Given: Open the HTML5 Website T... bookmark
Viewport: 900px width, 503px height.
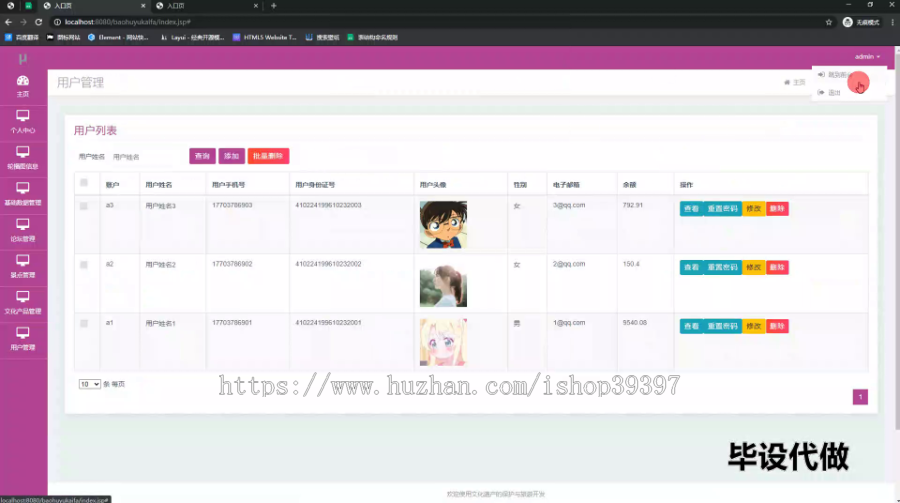Looking at the screenshot, I should [265, 37].
